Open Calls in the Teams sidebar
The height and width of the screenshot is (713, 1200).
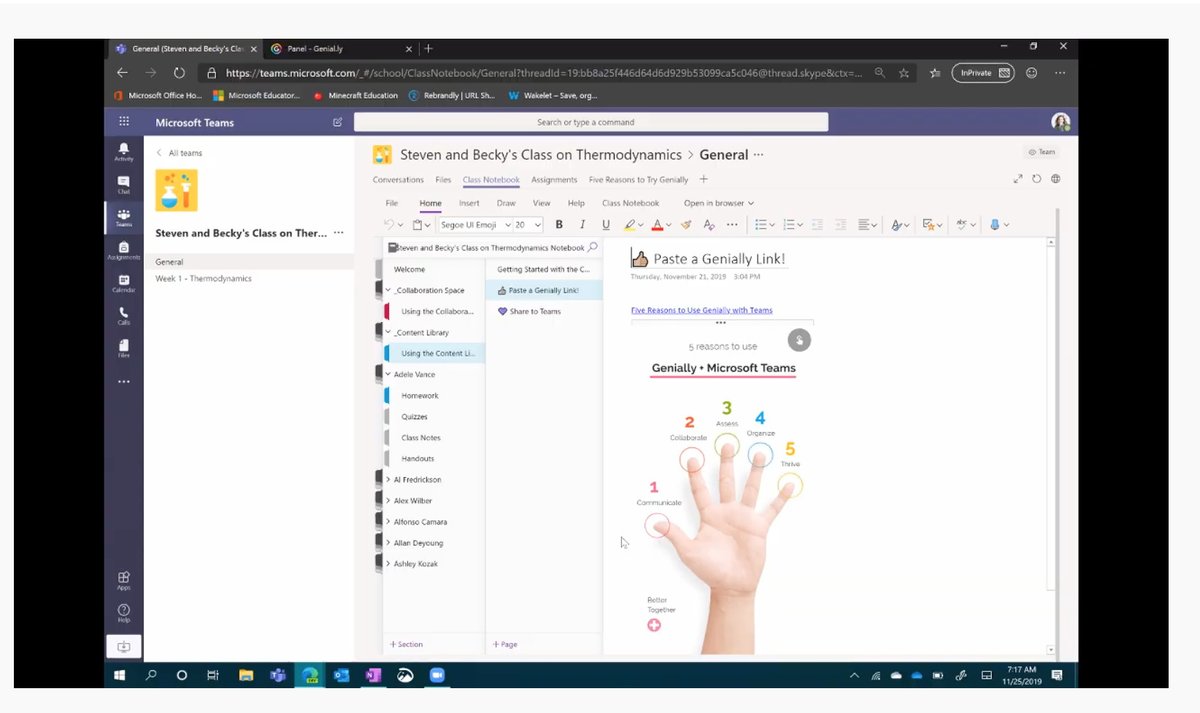pyautogui.click(x=124, y=316)
